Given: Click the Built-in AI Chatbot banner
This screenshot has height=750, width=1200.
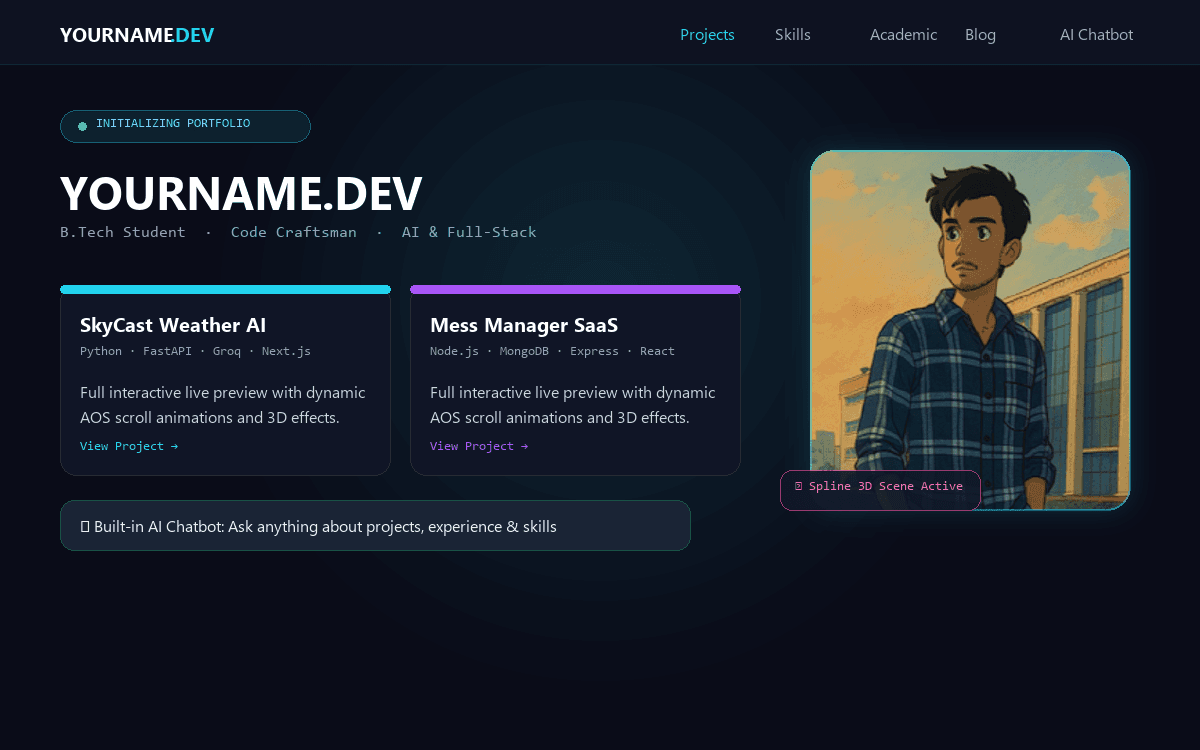Looking at the screenshot, I should point(375,525).
